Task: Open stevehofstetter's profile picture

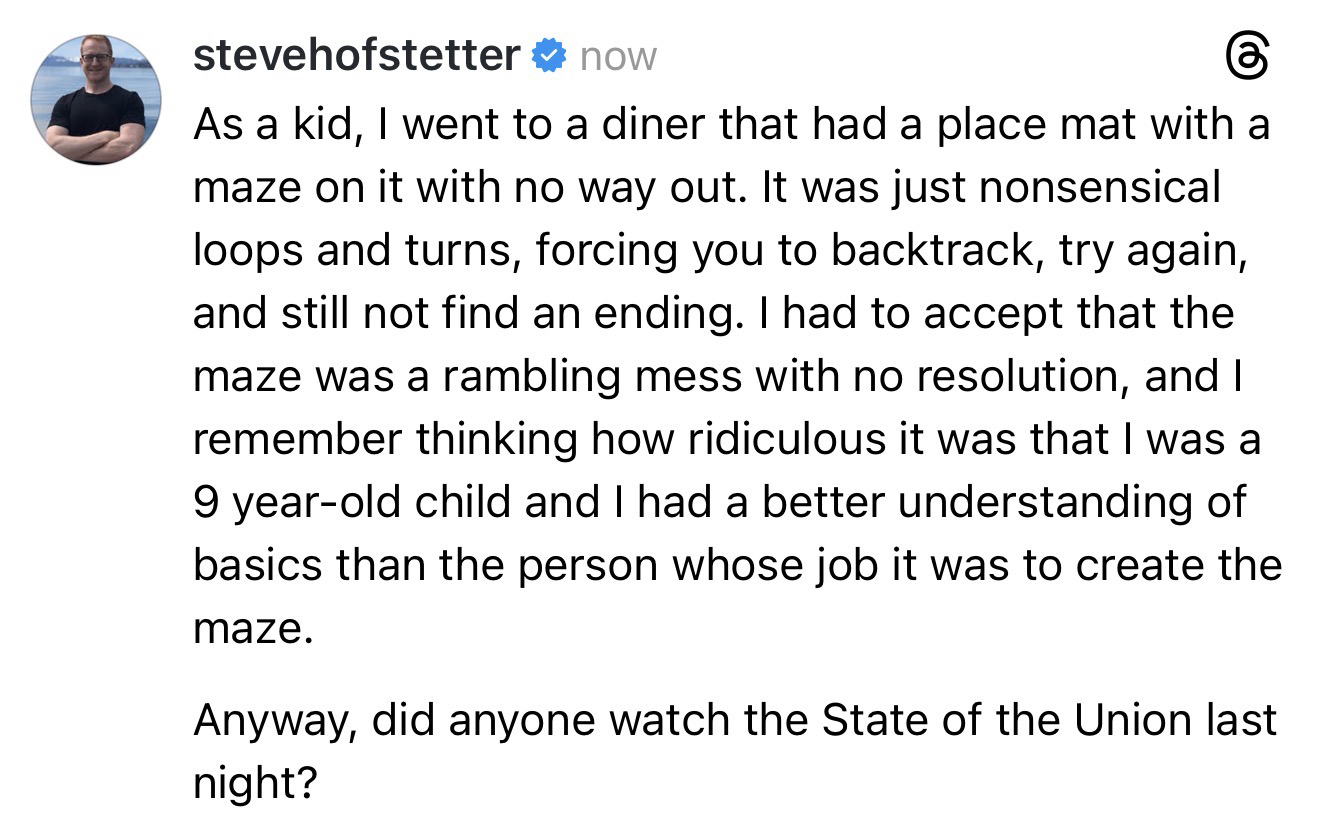Action: pyautogui.click(x=96, y=99)
